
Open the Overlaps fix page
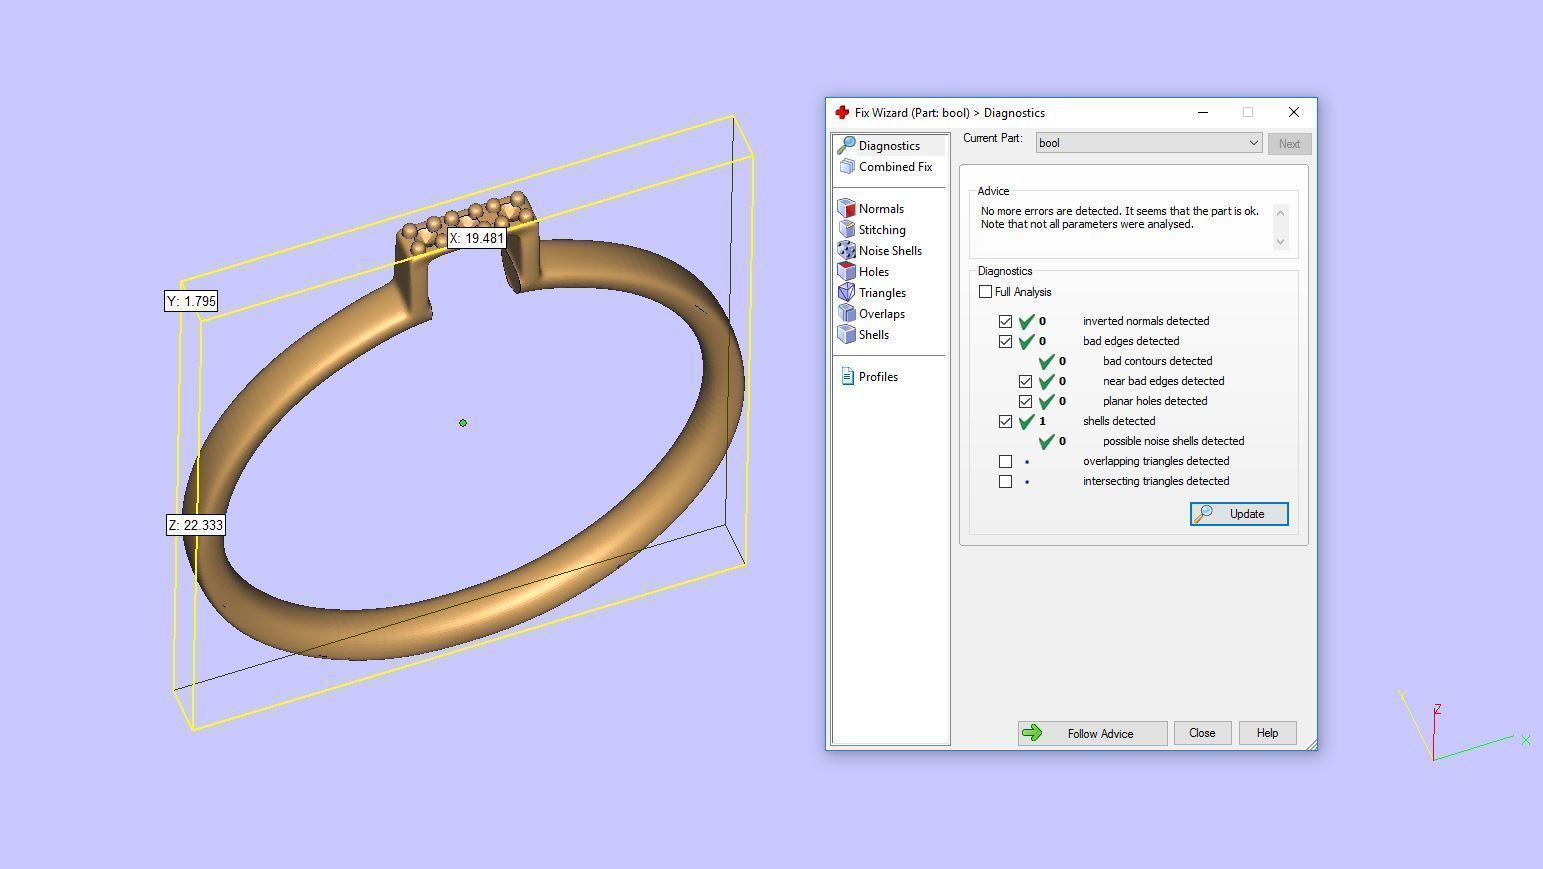[881, 314]
